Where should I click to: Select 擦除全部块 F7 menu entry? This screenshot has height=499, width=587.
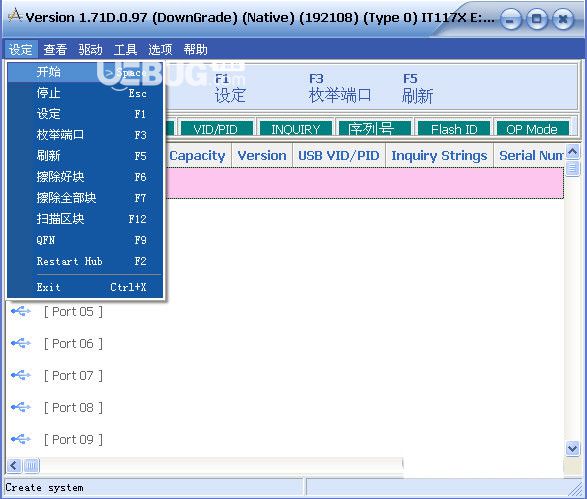(x=85, y=198)
